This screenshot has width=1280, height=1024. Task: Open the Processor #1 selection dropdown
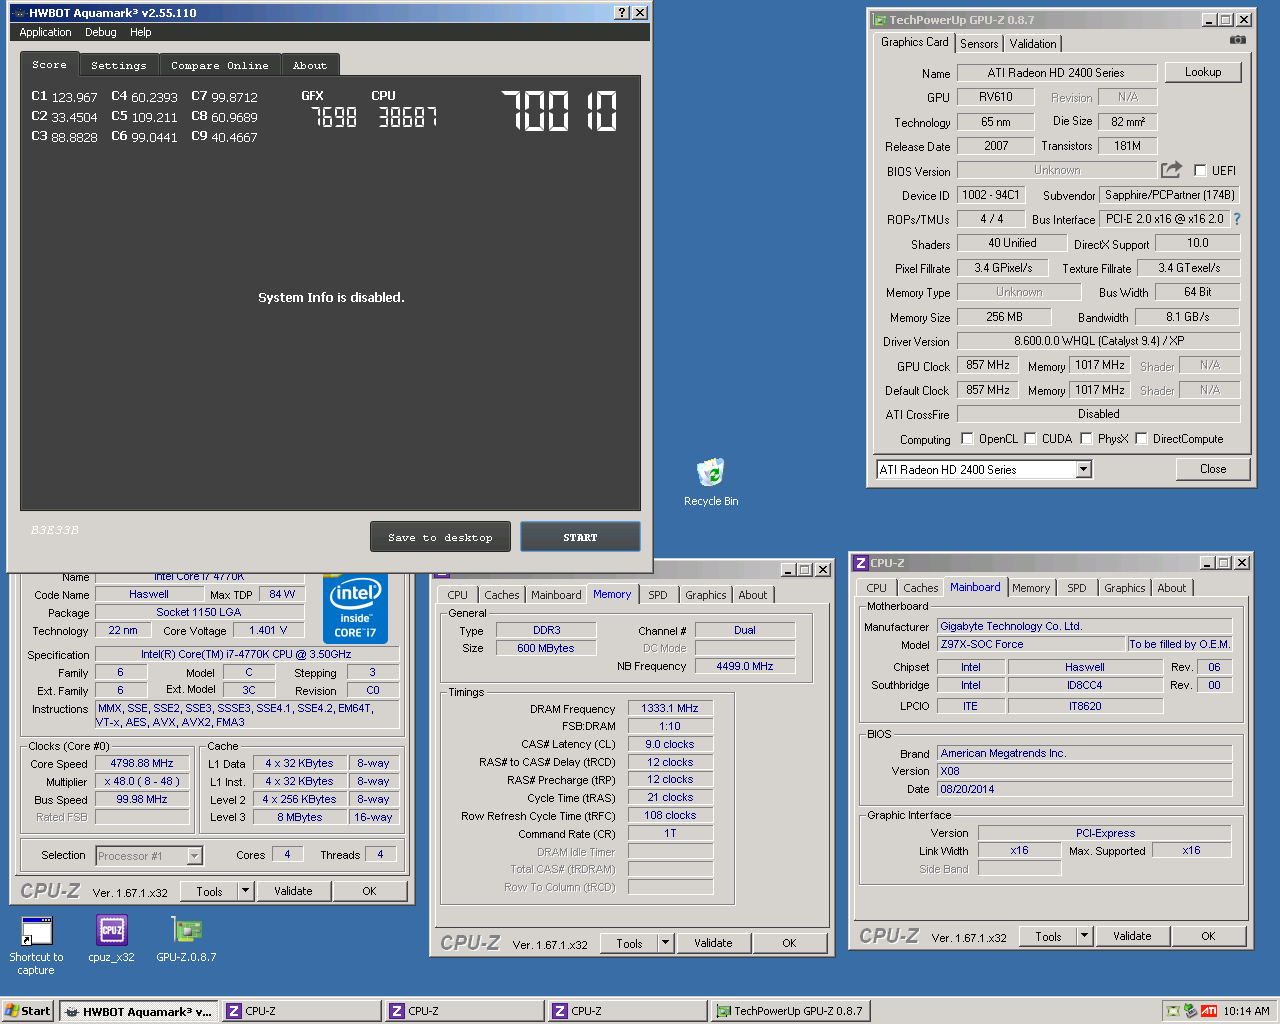(194, 855)
